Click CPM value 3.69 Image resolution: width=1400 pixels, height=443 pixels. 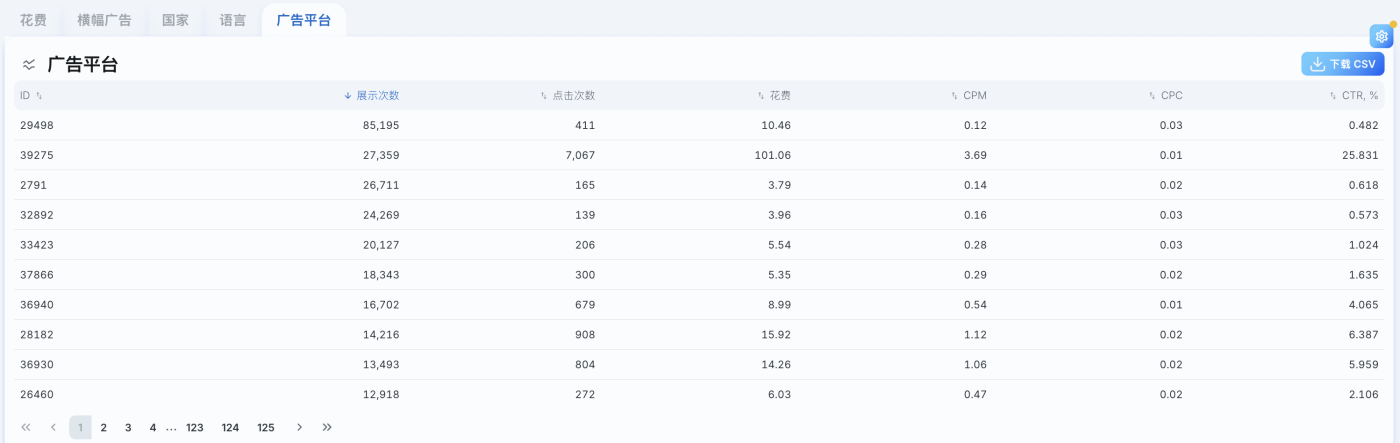975,155
